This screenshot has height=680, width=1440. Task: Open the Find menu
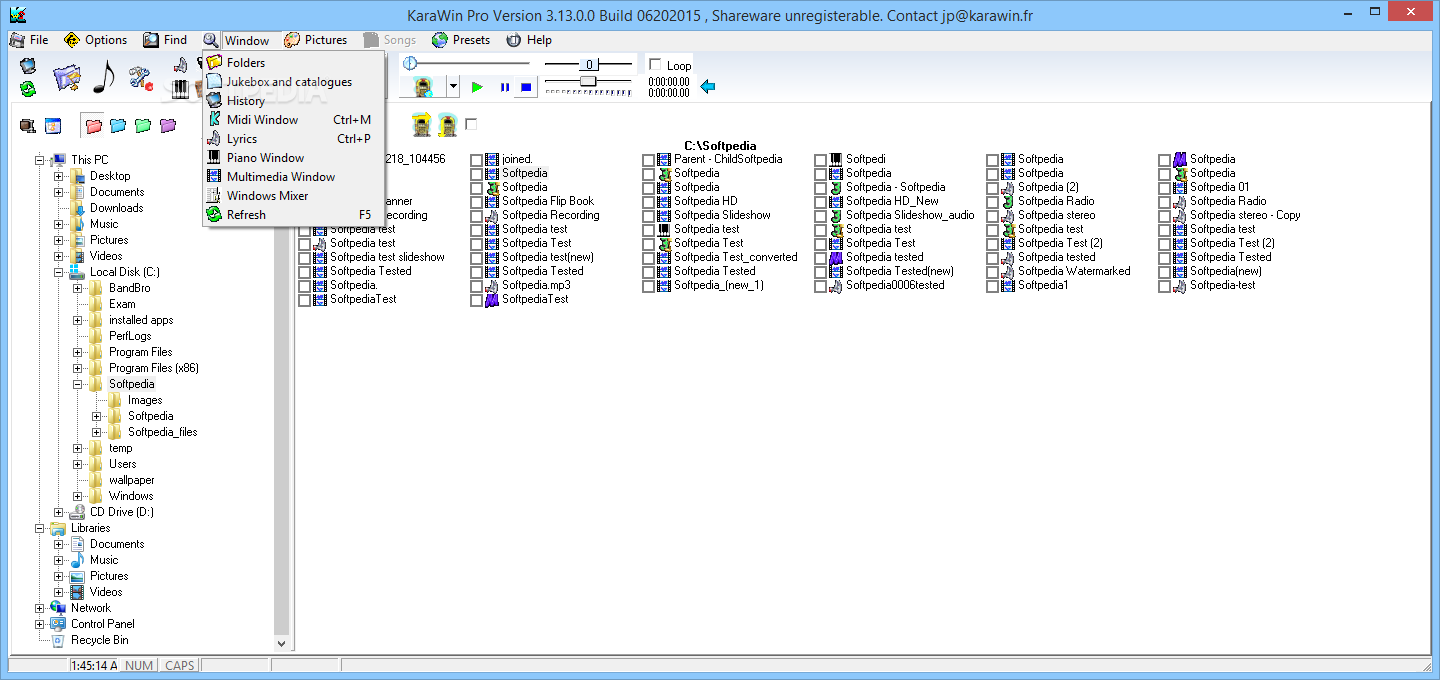tap(165, 40)
